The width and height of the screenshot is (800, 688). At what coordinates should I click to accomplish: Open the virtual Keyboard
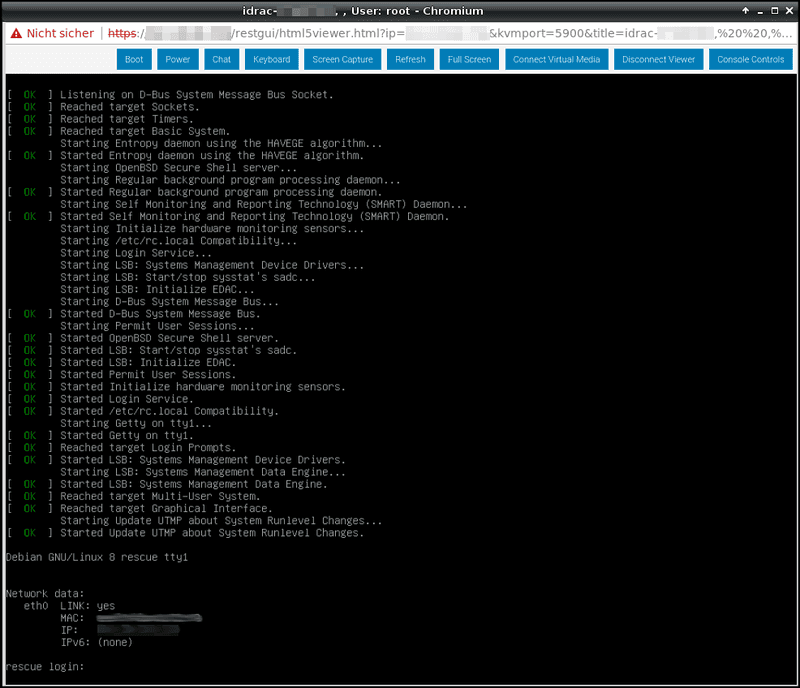tap(271, 59)
